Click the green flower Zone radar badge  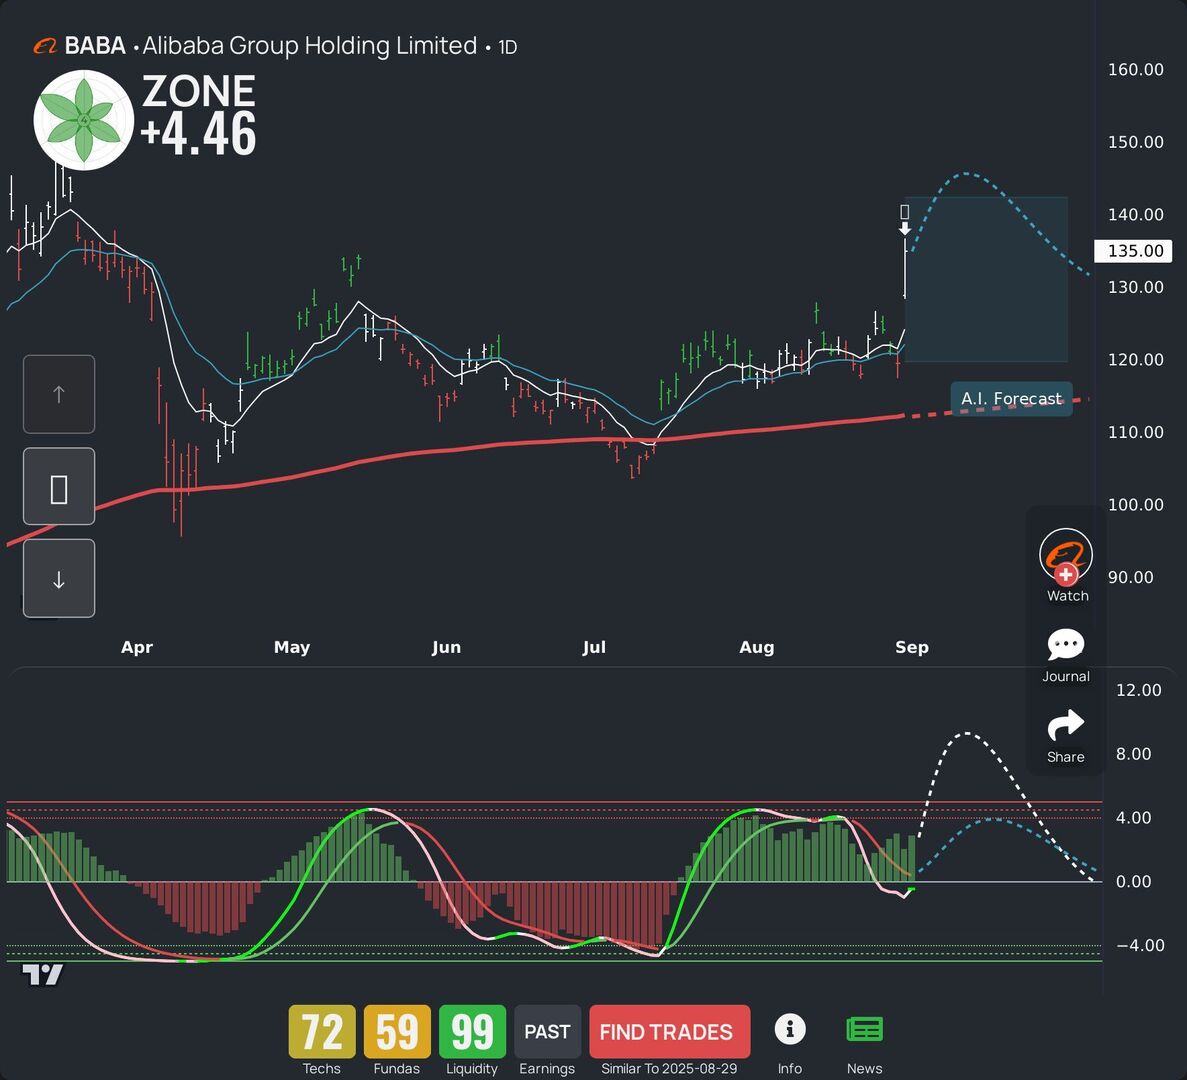(83, 120)
